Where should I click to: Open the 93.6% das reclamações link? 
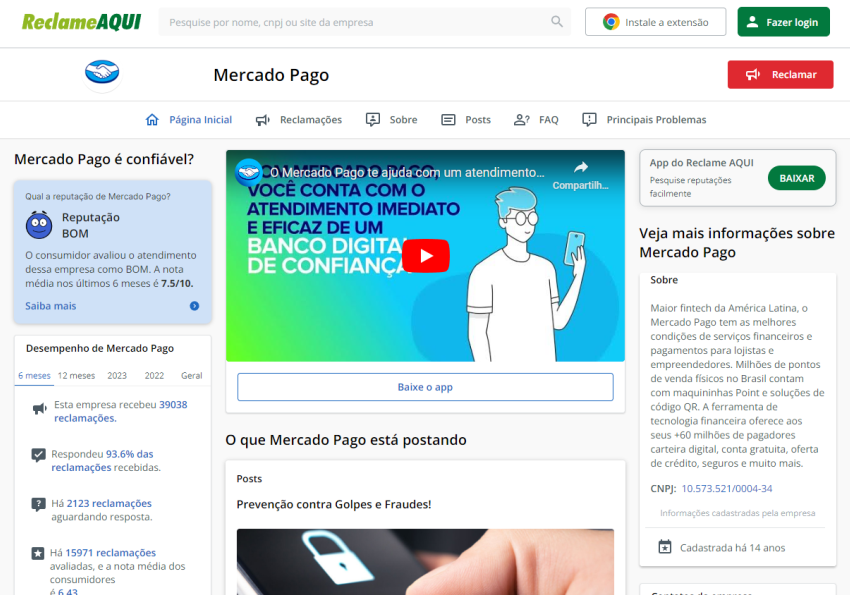click(102, 461)
